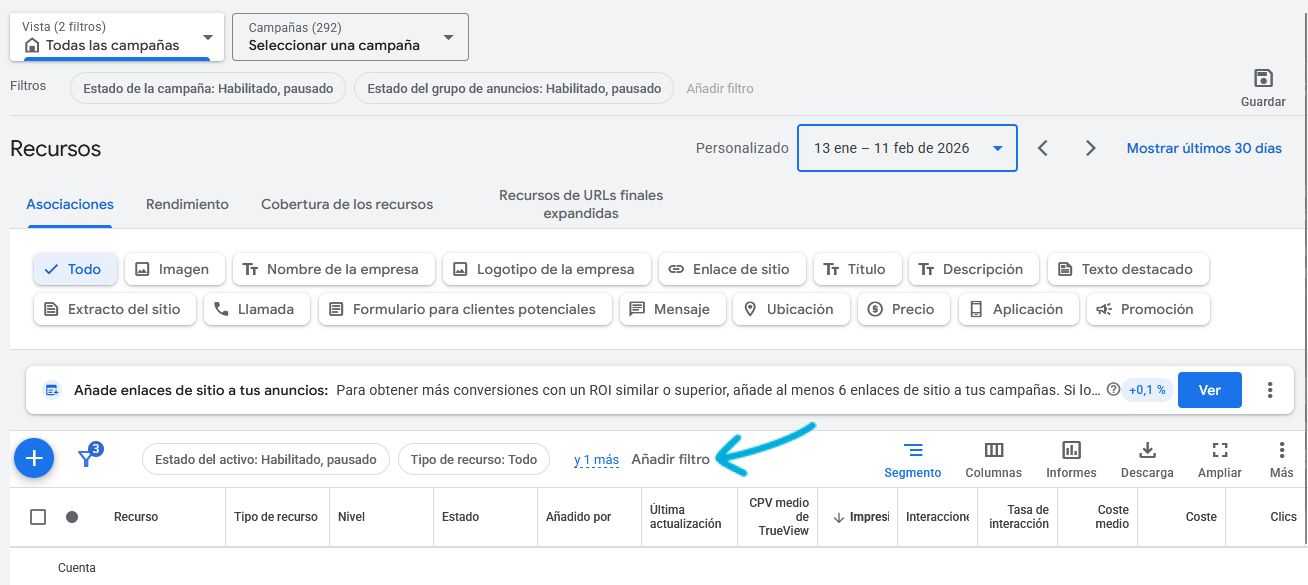Viewport: 1308px width, 585px height.
Task: Open the Más three-dot menu
Action: [1281, 451]
